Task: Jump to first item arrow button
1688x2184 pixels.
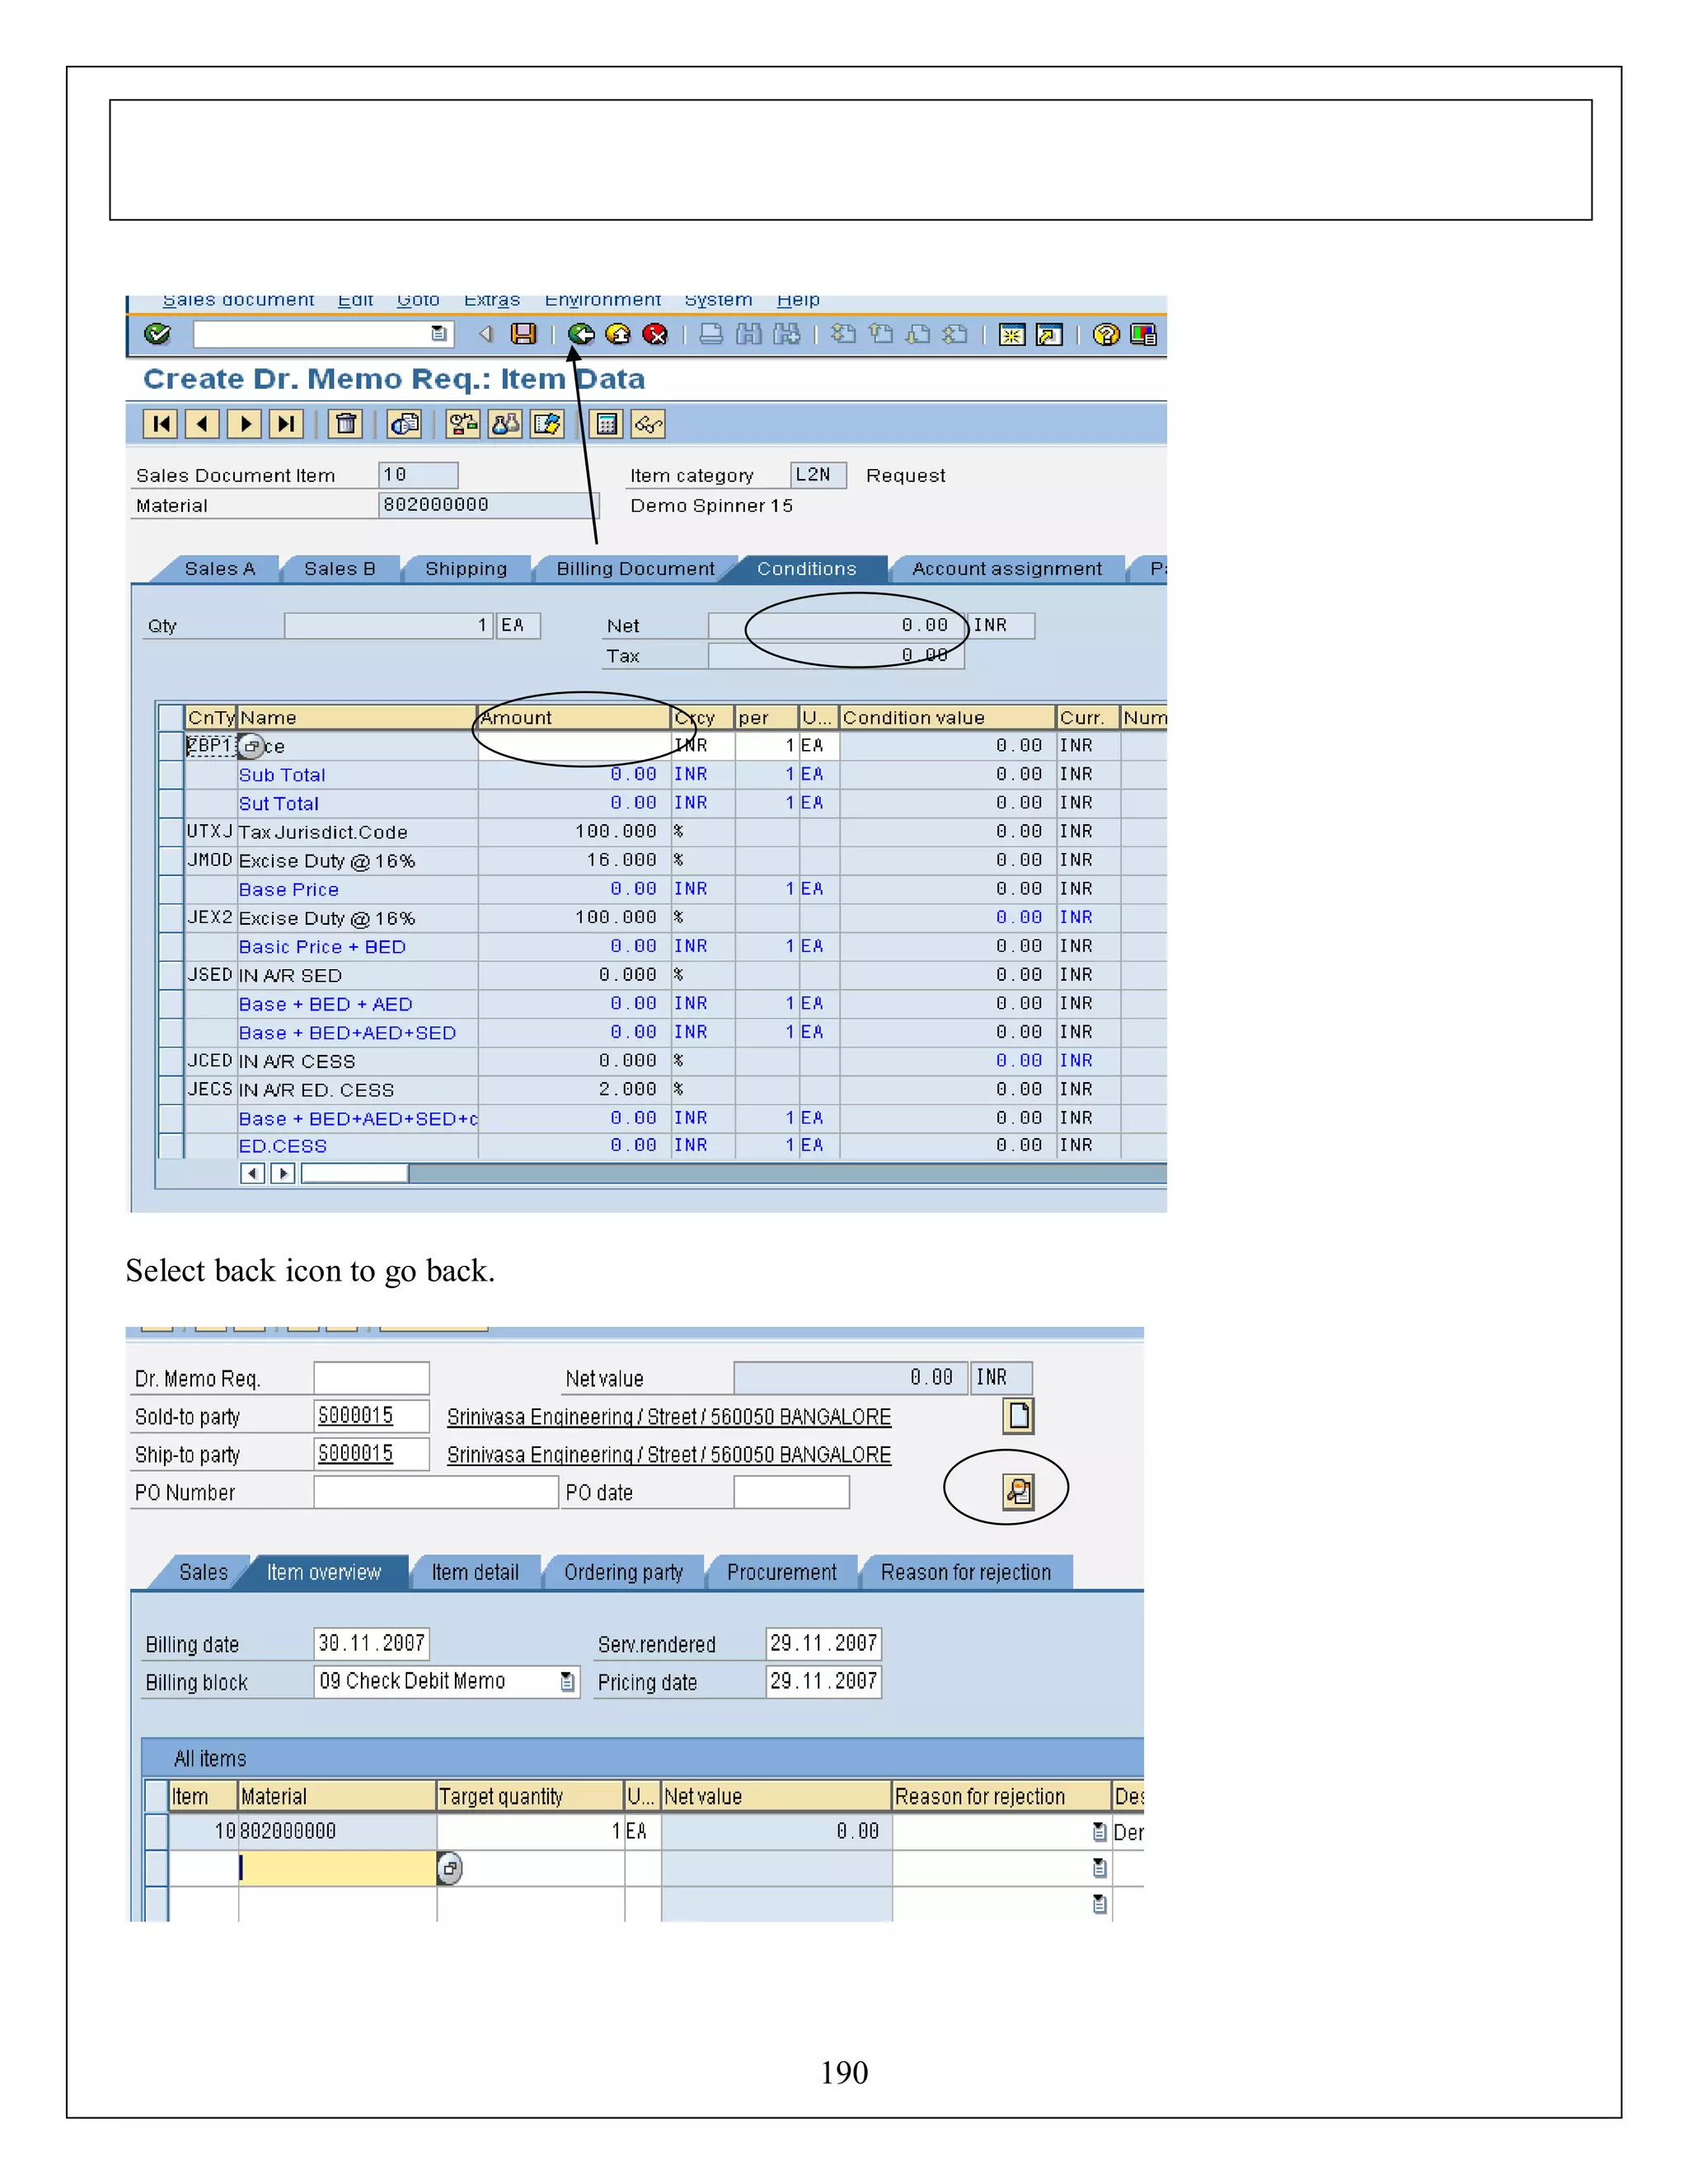Action: [x=160, y=424]
